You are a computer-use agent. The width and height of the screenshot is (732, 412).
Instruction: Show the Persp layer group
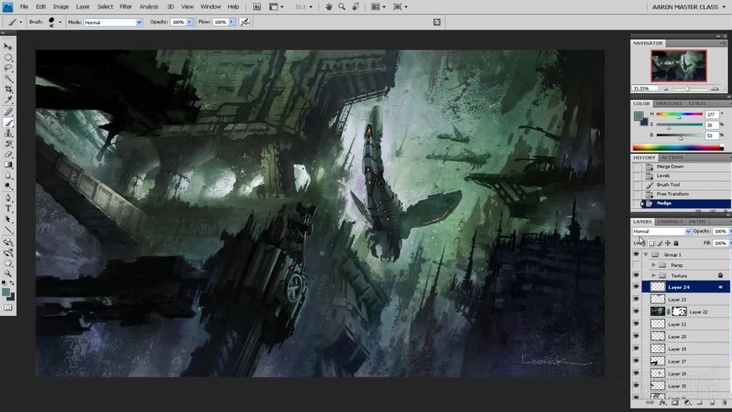pyautogui.click(x=636, y=265)
